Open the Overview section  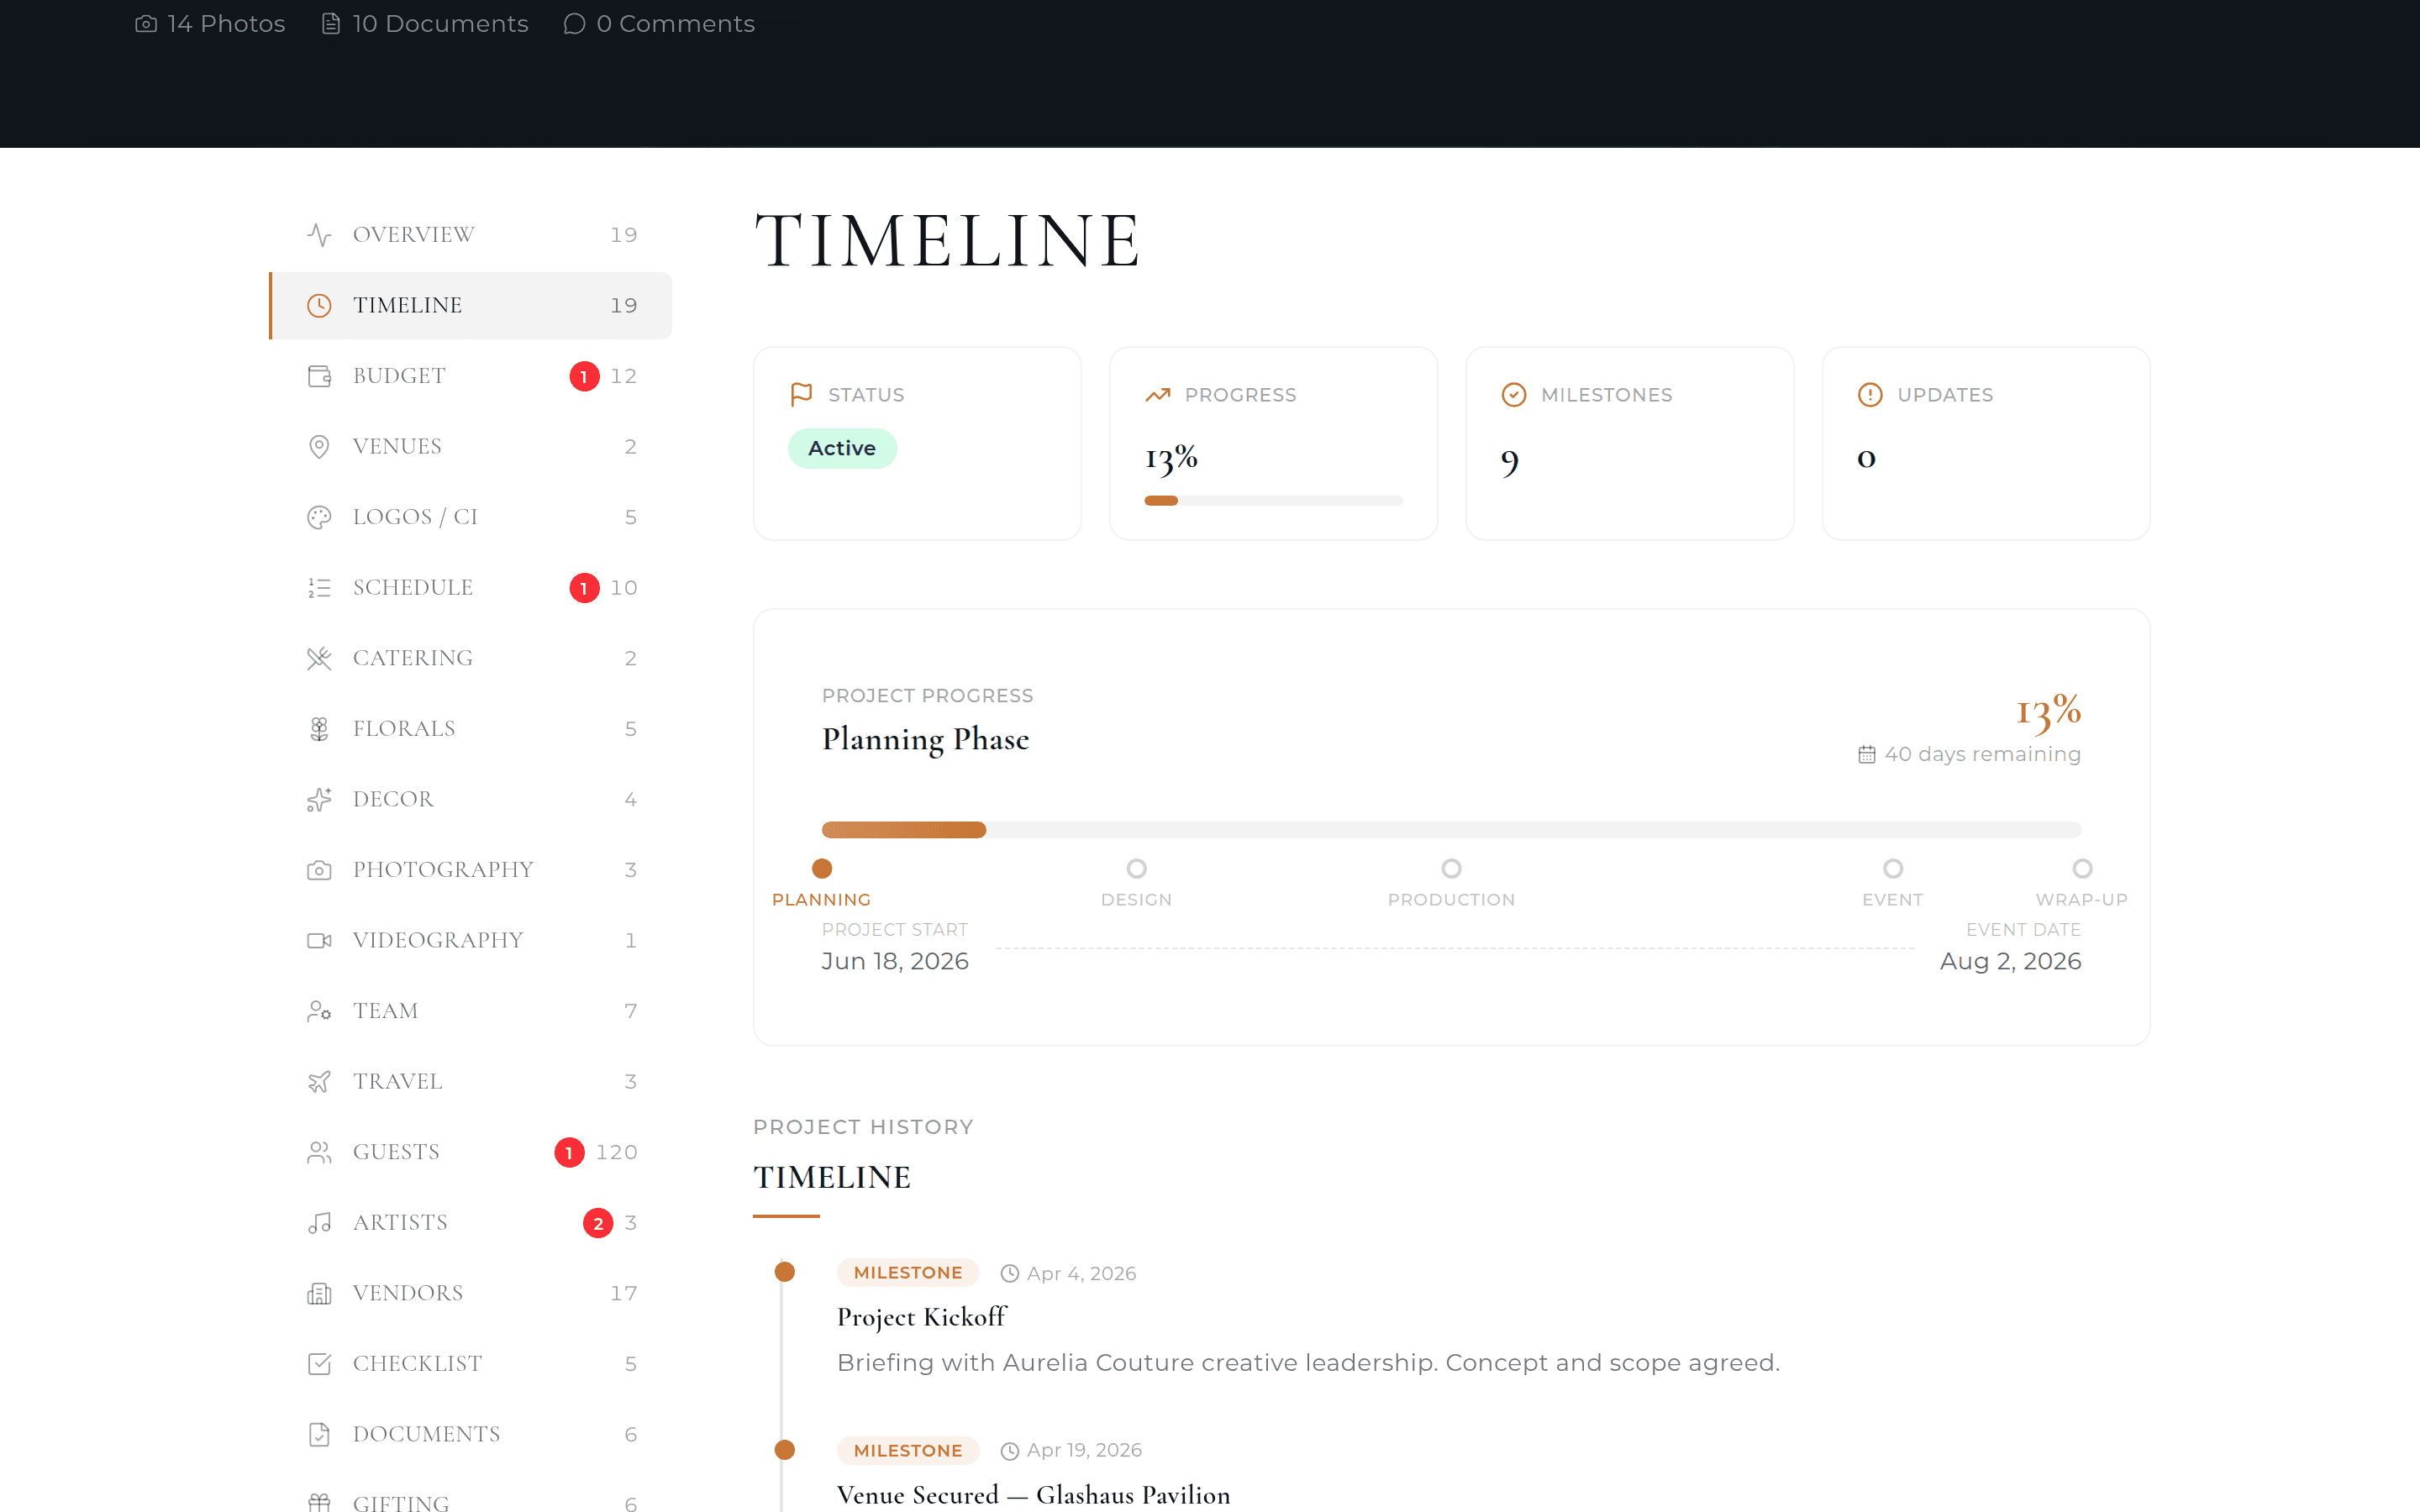pyautogui.click(x=471, y=235)
